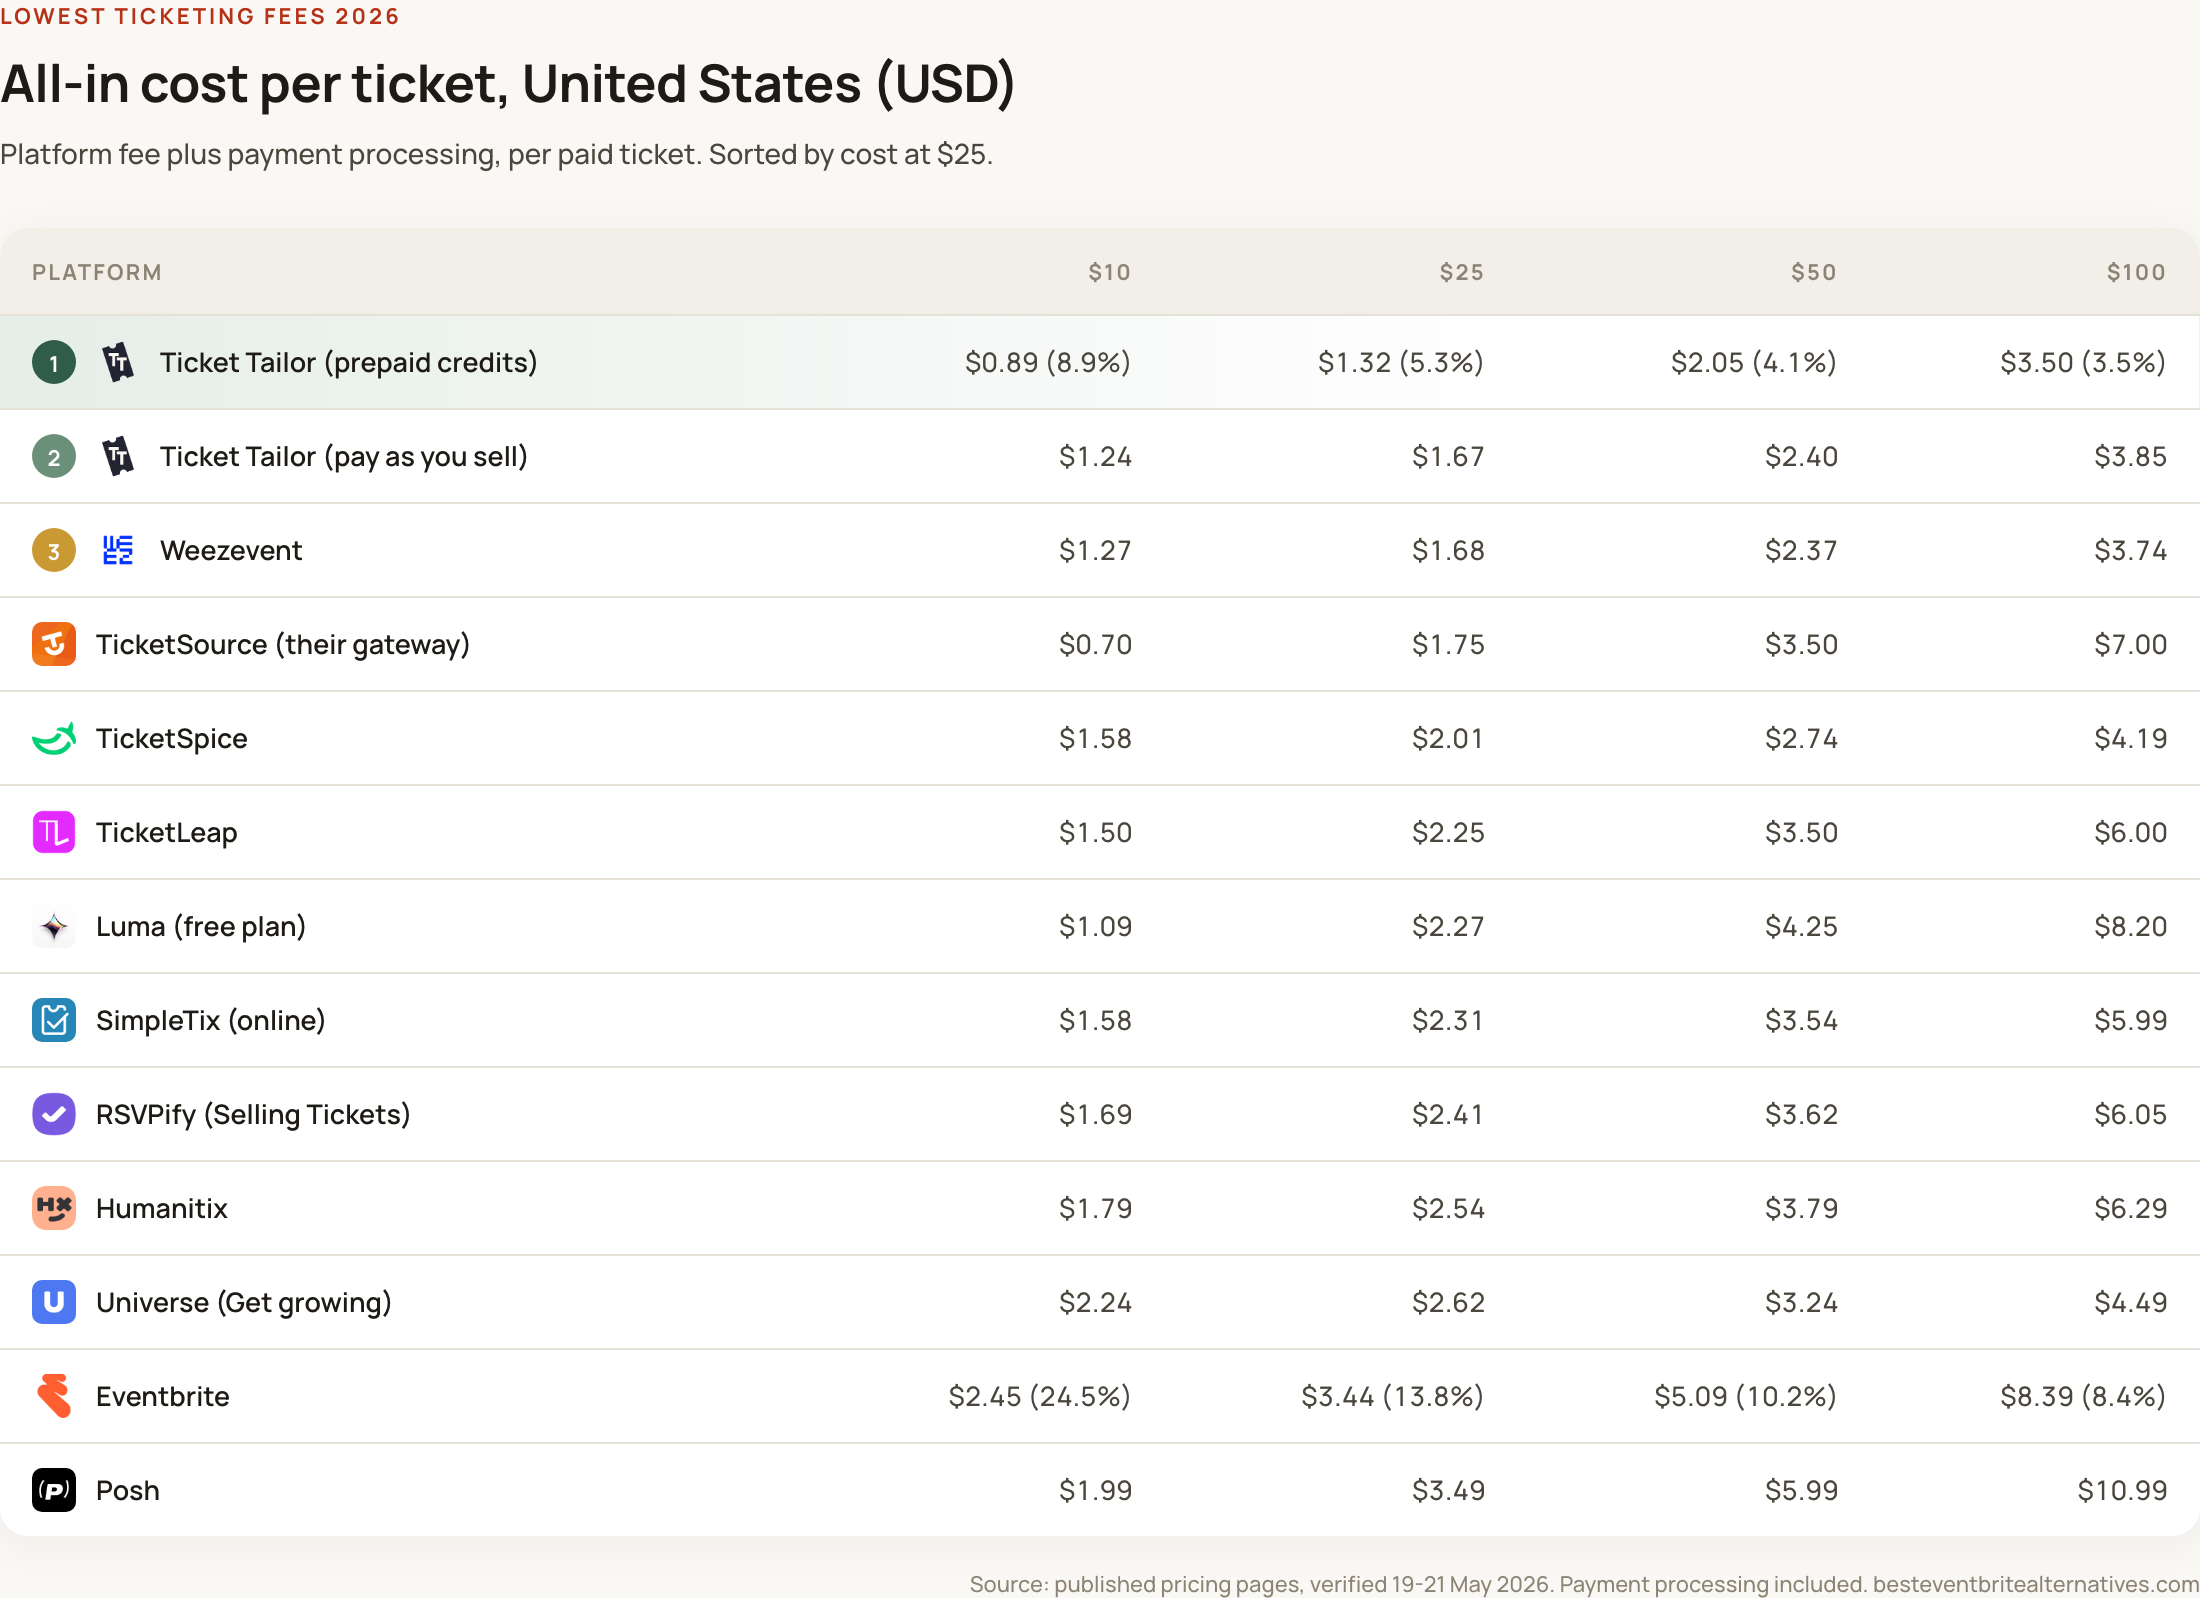Click the purple RSVPify logo
The height and width of the screenshot is (1598, 2200).
54,1114
